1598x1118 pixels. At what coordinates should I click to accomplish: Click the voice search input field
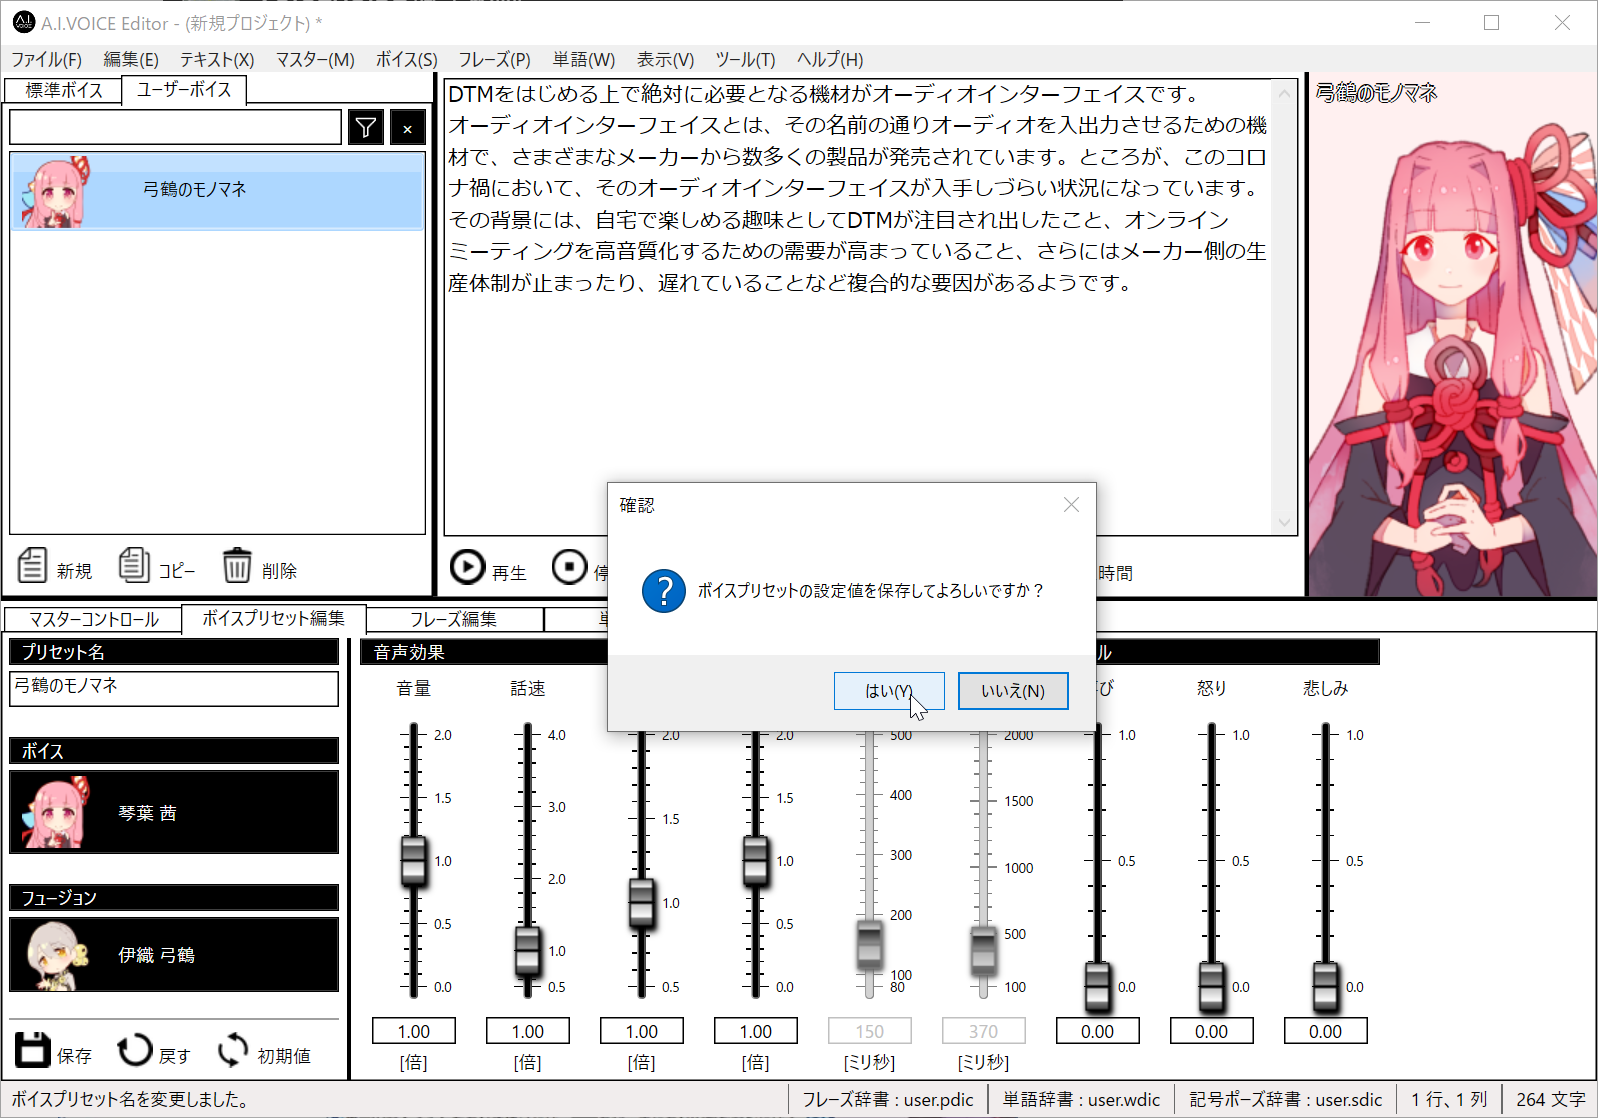coord(175,127)
